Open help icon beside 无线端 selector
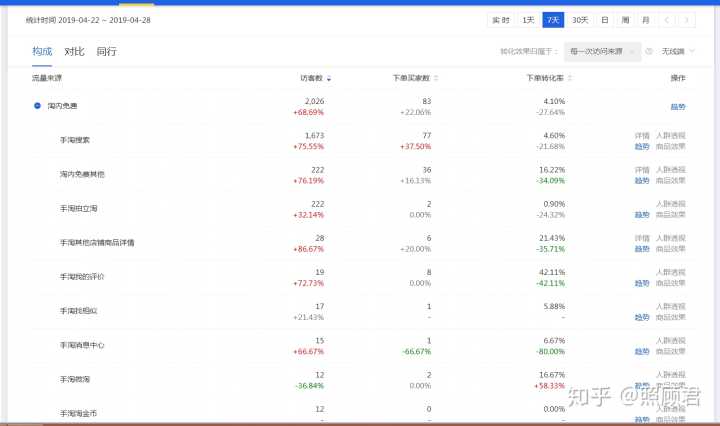The width and height of the screenshot is (720, 426). (649, 51)
